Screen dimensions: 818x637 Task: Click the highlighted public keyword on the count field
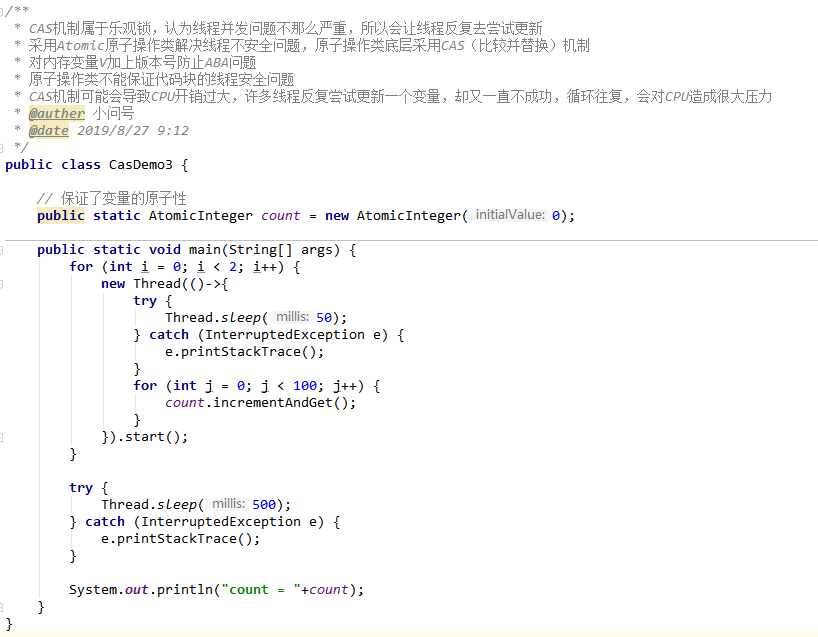(x=61, y=216)
